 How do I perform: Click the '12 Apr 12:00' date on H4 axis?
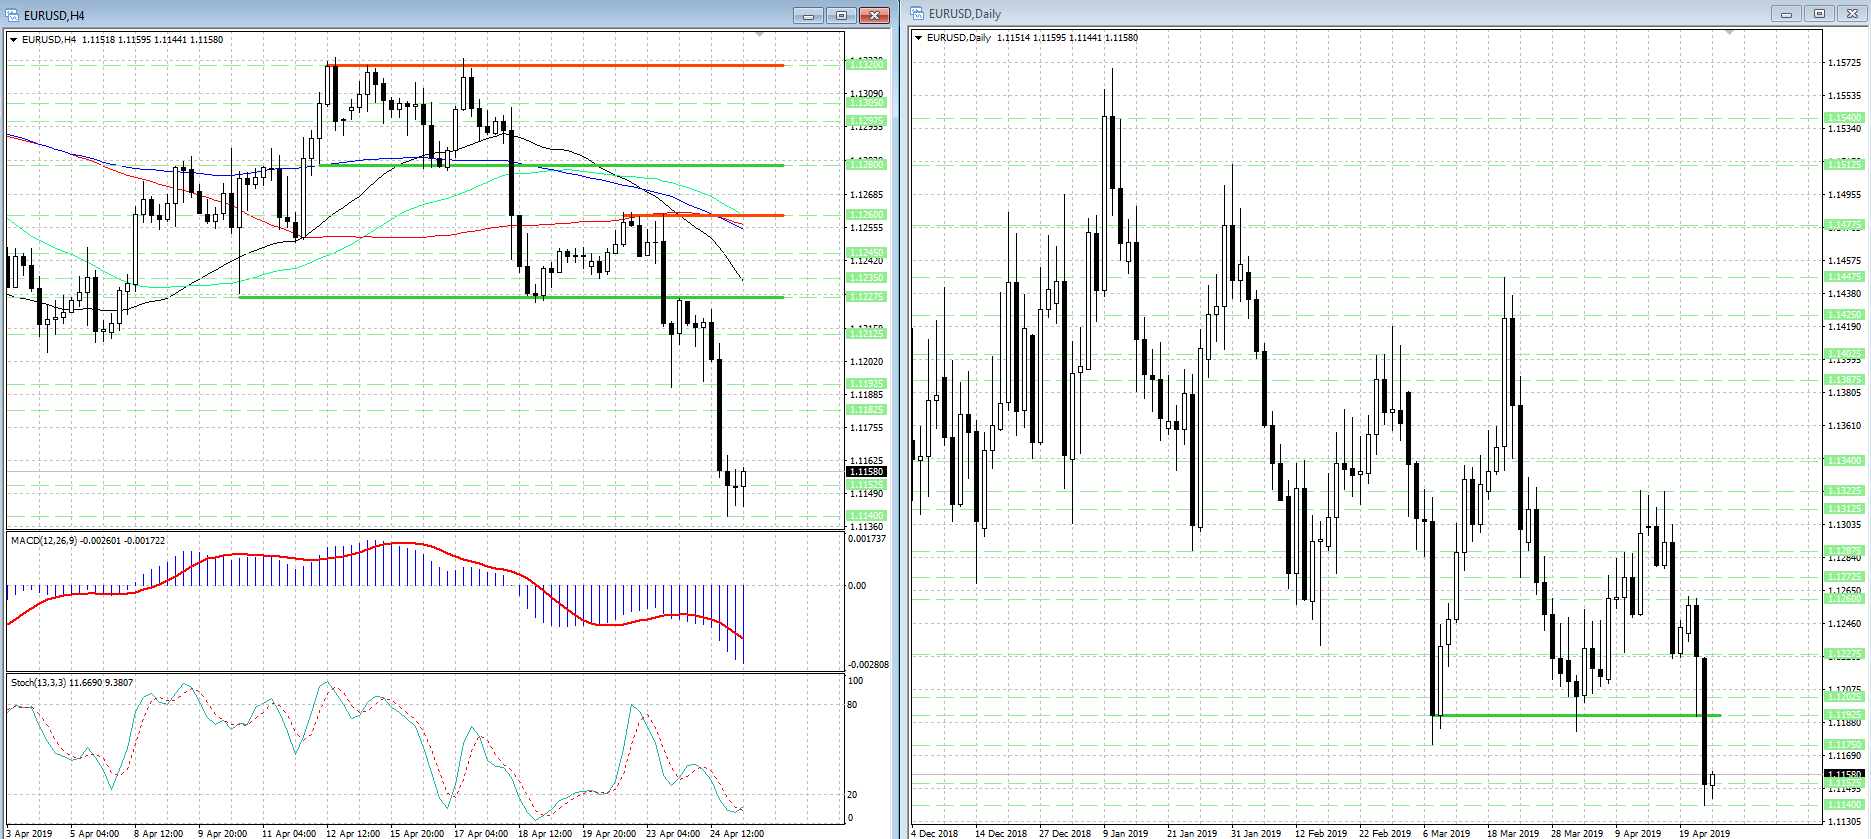click(x=353, y=833)
